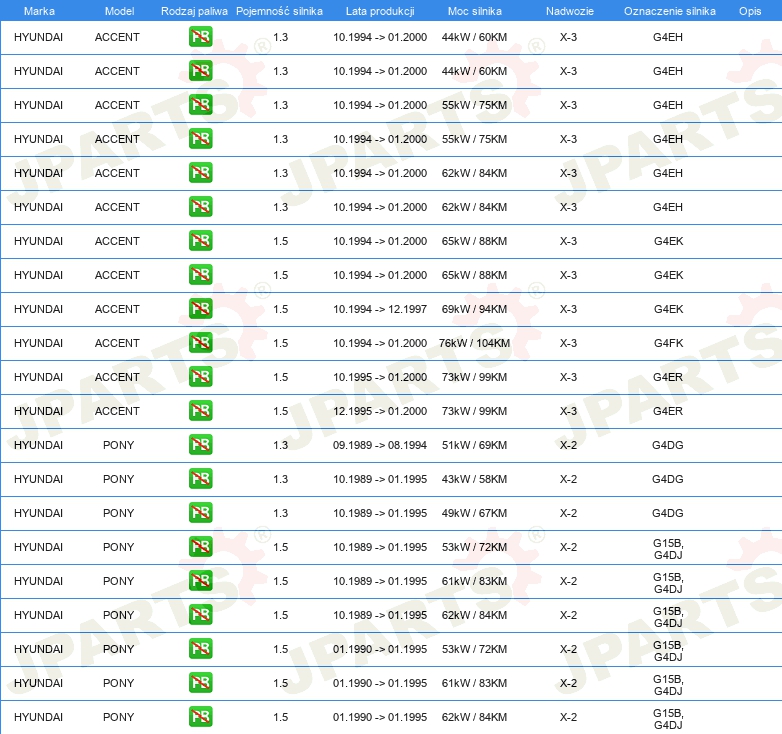The width and height of the screenshot is (782, 734).
Task: Click the fuel icon in the 76kW / 104KM Accent row
Action: [x=200, y=343]
